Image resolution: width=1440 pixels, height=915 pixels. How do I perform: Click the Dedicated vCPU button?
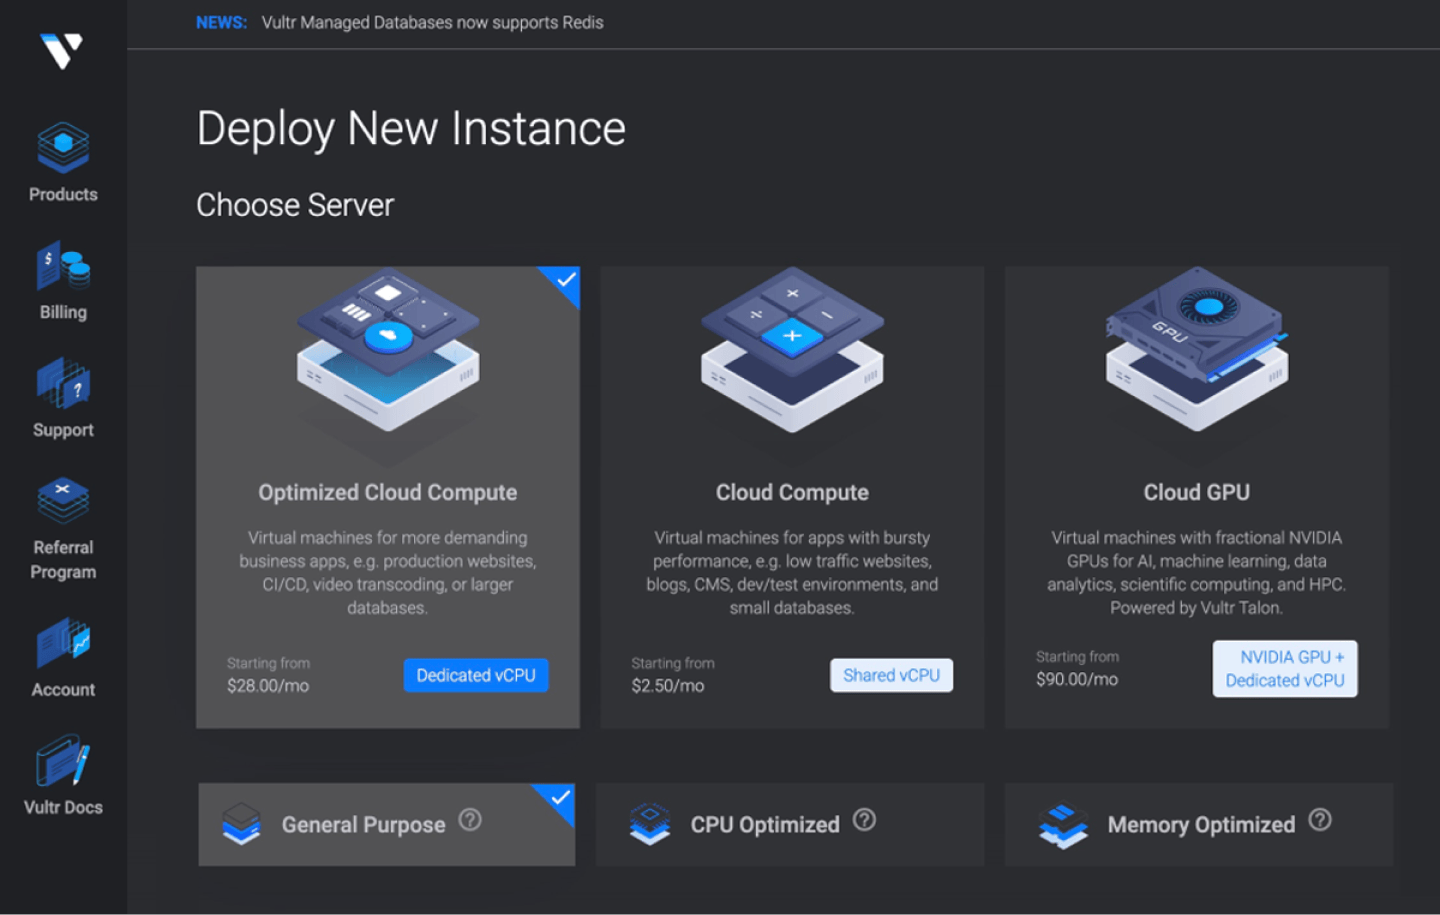point(476,675)
